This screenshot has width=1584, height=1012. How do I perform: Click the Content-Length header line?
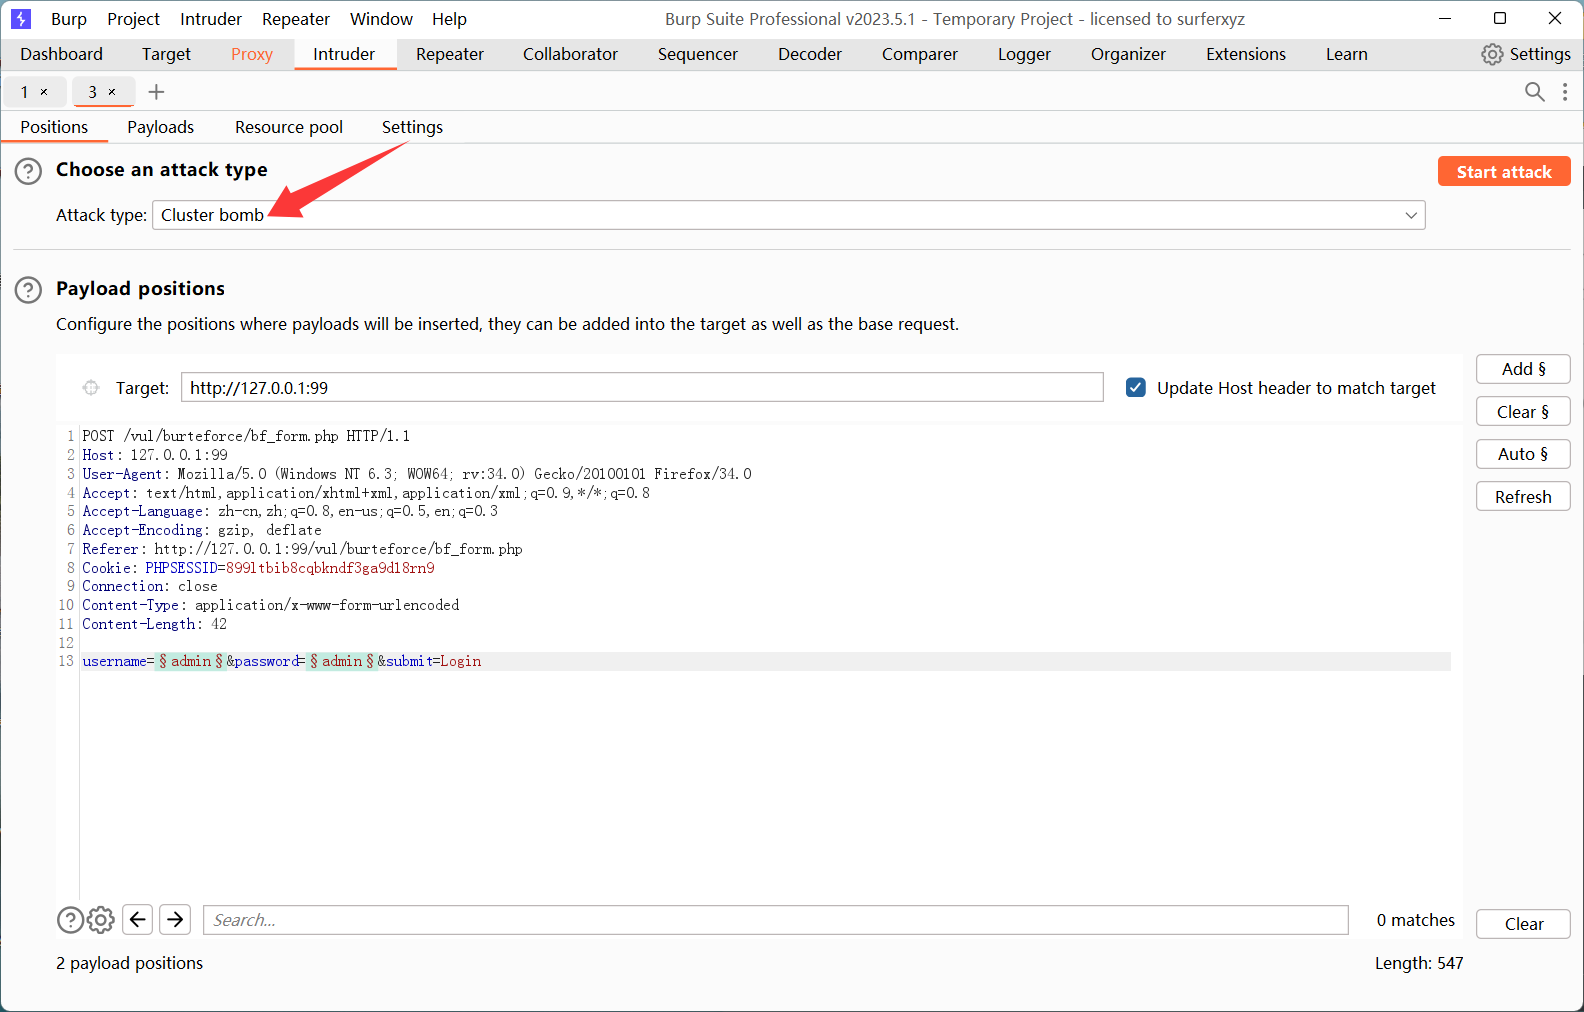[155, 624]
